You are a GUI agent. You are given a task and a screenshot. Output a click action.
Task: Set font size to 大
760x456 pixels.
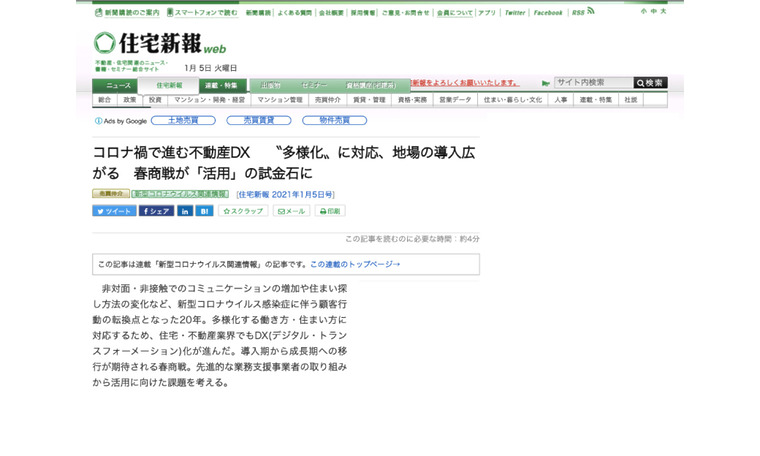[663, 11]
